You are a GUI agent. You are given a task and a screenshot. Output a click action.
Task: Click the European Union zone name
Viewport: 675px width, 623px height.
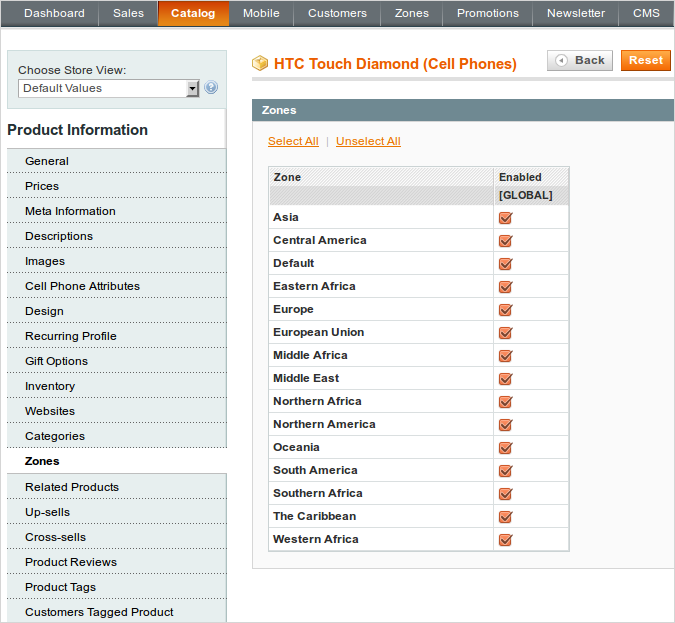coord(319,332)
